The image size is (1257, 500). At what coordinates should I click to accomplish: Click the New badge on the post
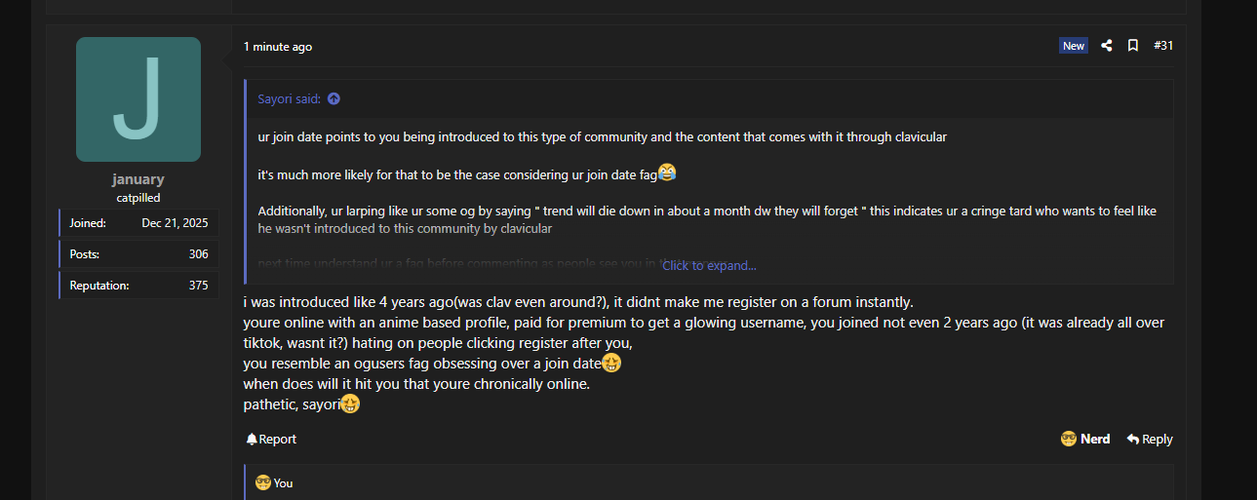click(1073, 46)
